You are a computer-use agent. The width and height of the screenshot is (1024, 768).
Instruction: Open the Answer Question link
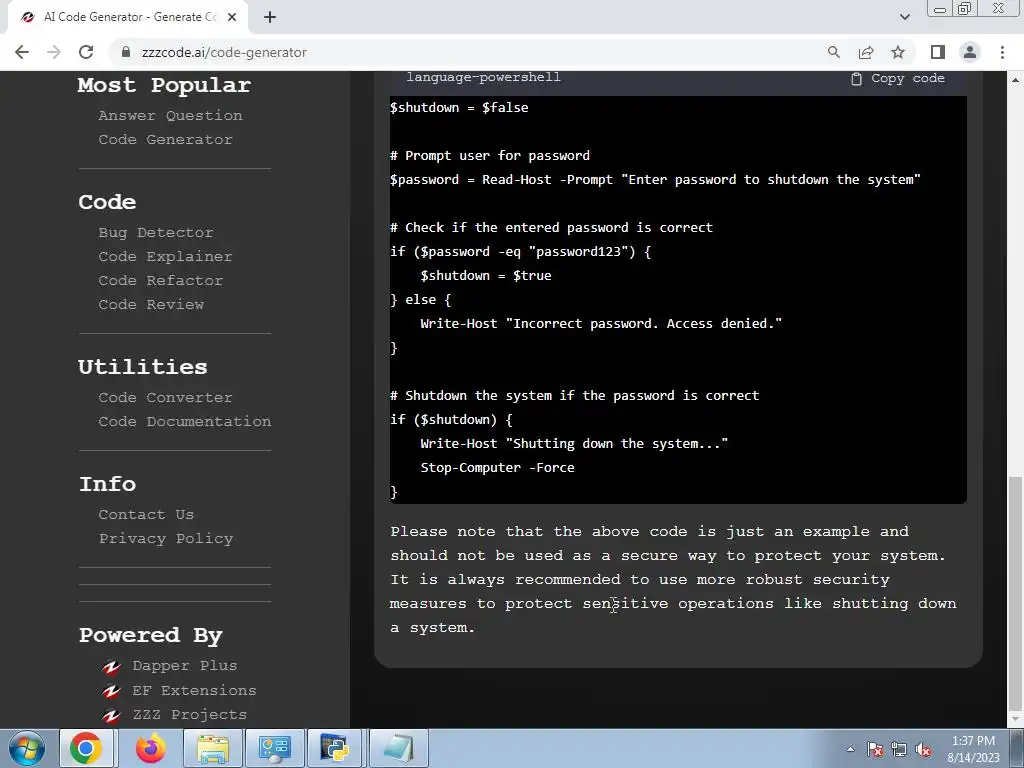(170, 116)
